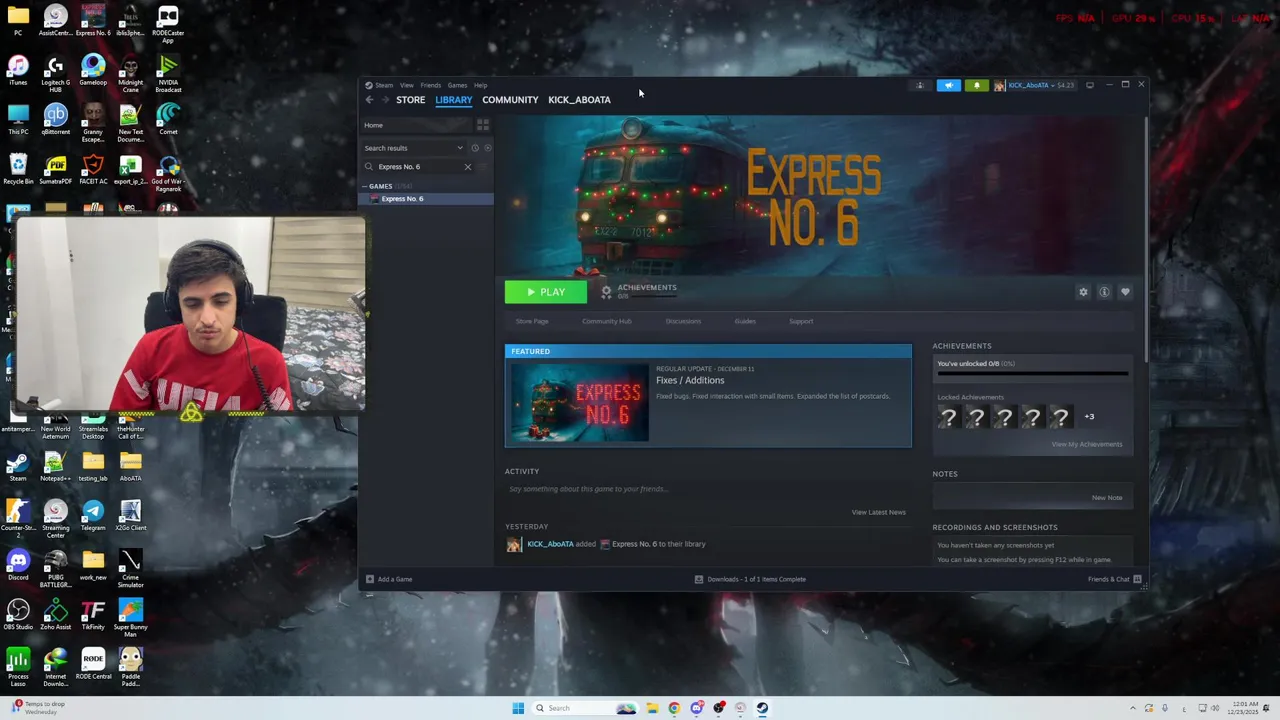The image size is (1280, 720).
Task: Open Discussions link
Action: (x=683, y=321)
